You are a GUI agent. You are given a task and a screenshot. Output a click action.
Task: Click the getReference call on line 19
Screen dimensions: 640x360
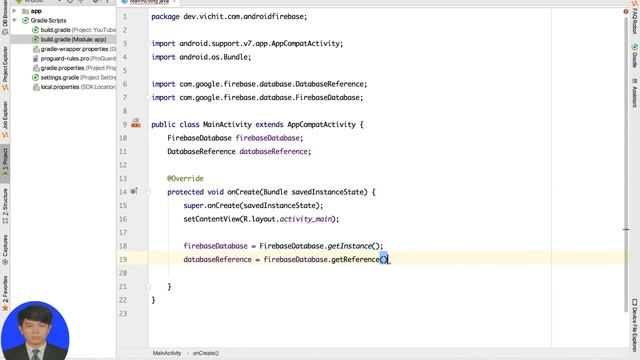pos(355,259)
